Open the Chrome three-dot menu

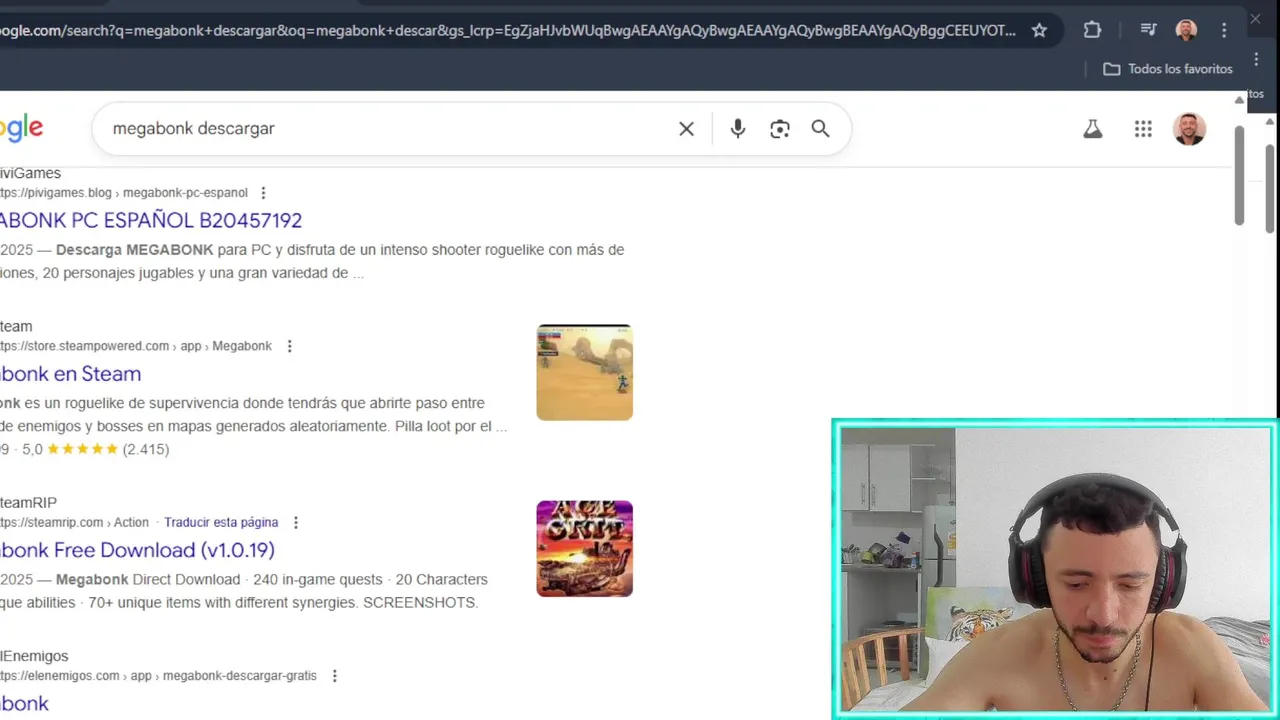click(1224, 30)
